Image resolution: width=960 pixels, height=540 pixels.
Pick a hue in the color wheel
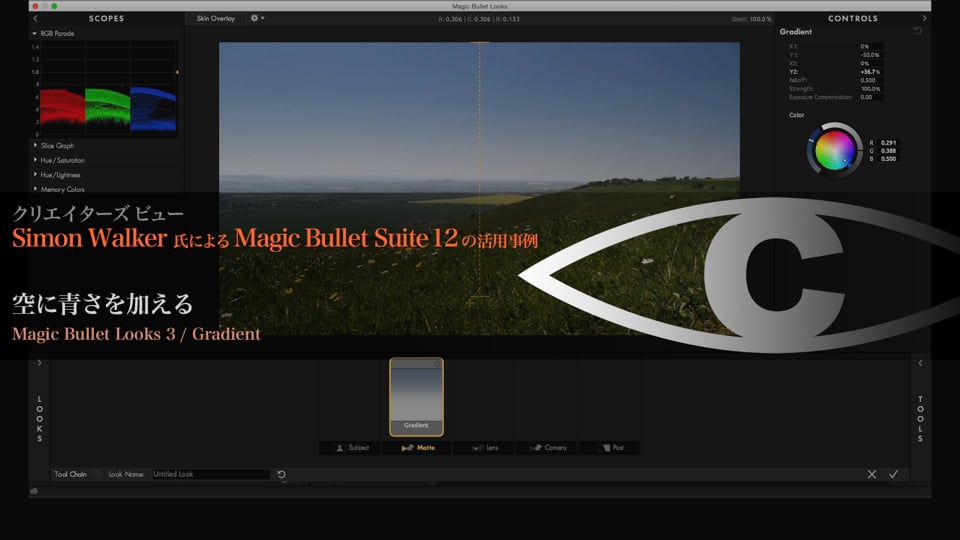pos(834,150)
